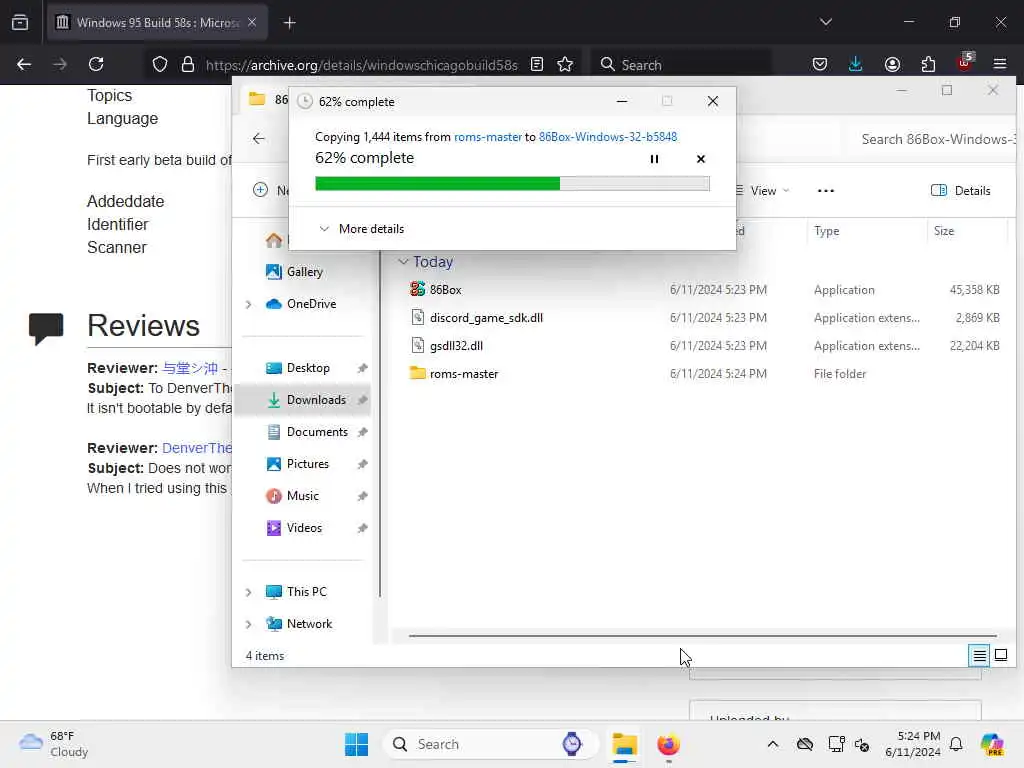Click the horizontal scrollbar in file list
Image resolution: width=1024 pixels, height=768 pixels.
pos(703,635)
